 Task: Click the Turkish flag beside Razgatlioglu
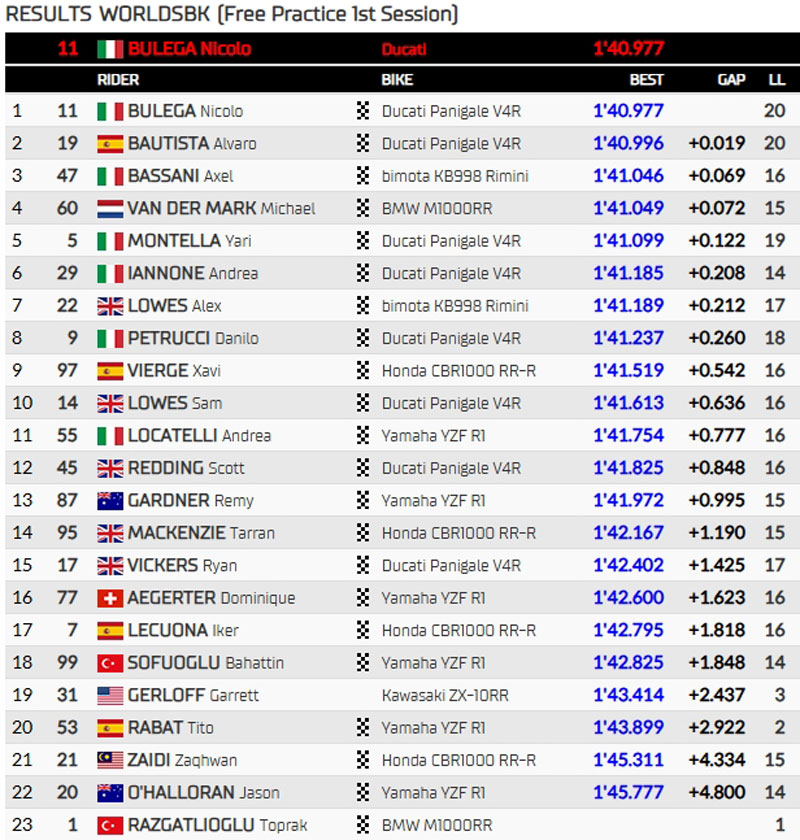click(110, 825)
